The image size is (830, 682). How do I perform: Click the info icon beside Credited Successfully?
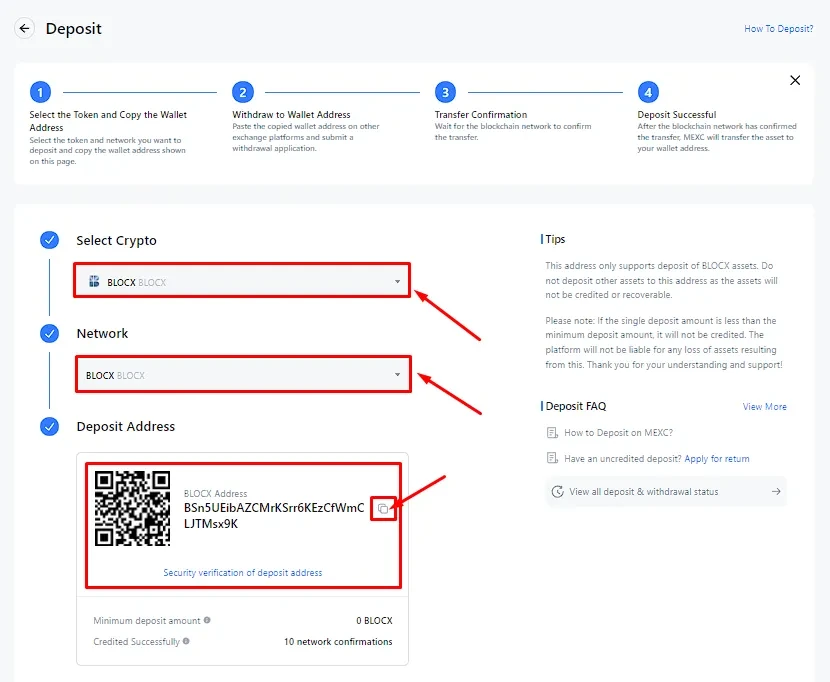pos(186,641)
